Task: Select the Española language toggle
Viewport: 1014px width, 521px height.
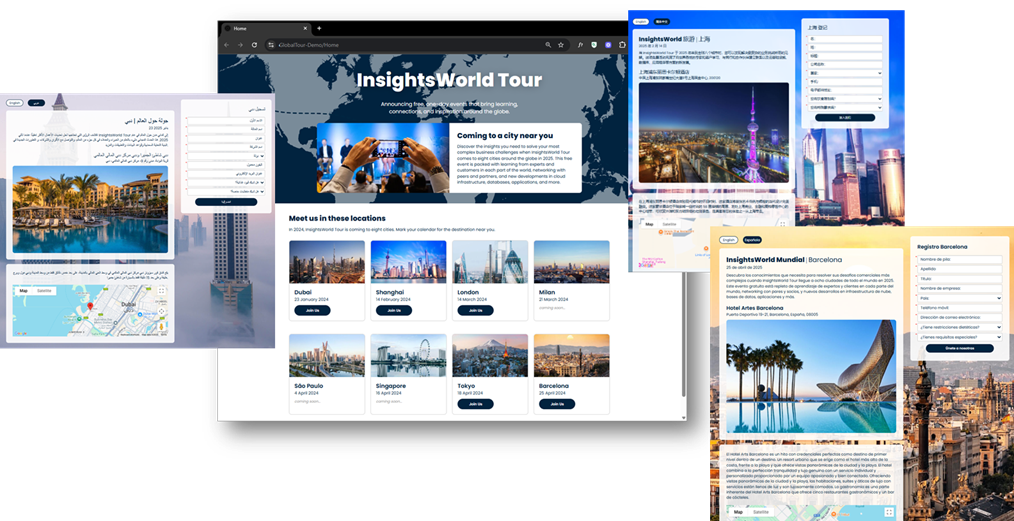Action: click(752, 241)
